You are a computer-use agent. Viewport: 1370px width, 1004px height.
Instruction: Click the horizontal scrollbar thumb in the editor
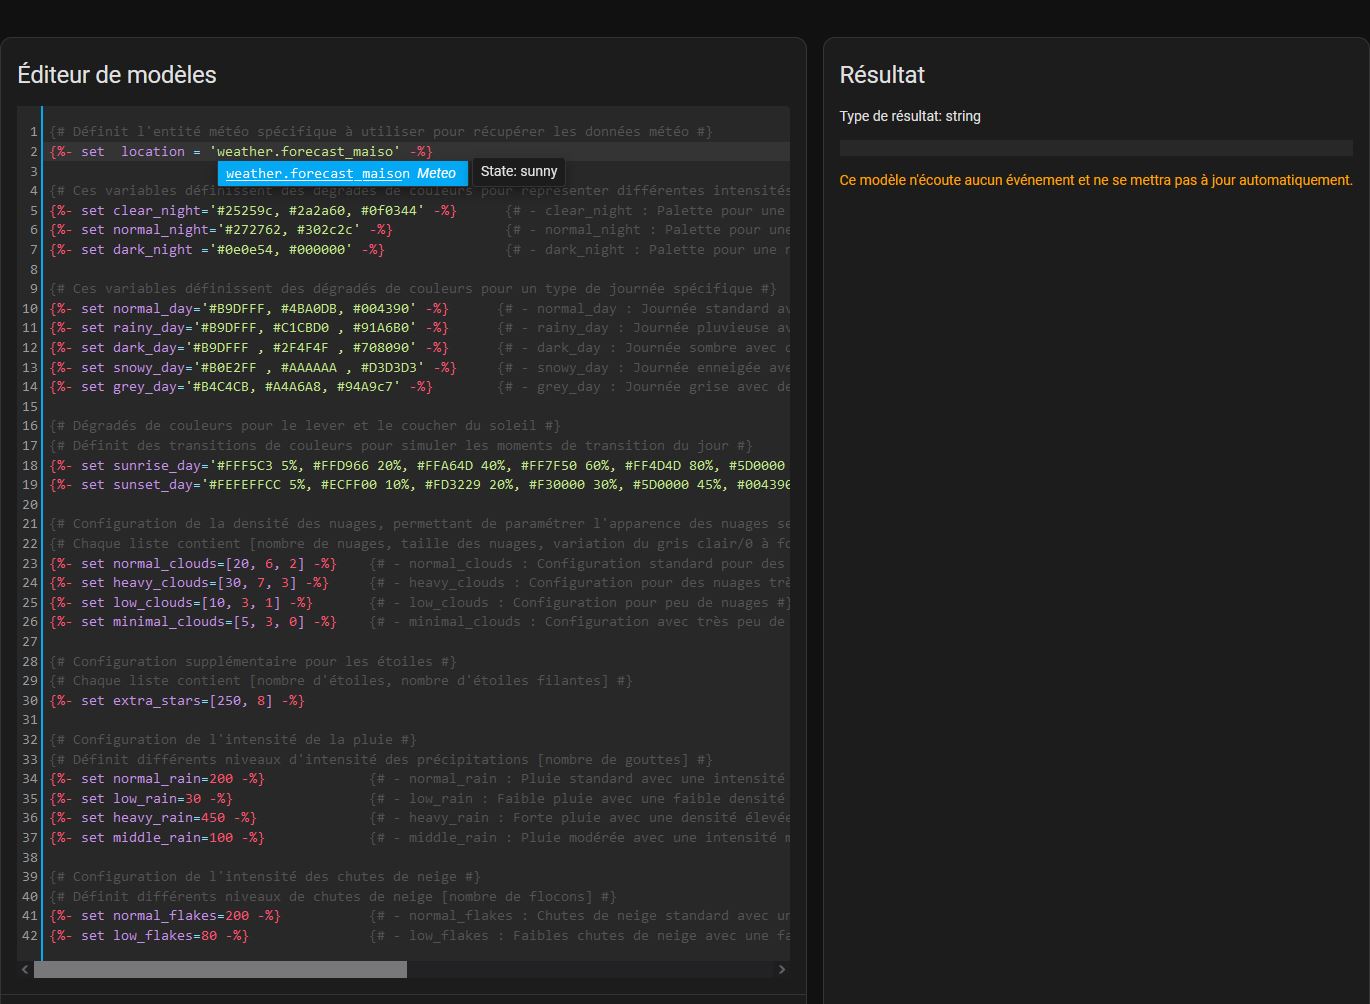[220, 969]
